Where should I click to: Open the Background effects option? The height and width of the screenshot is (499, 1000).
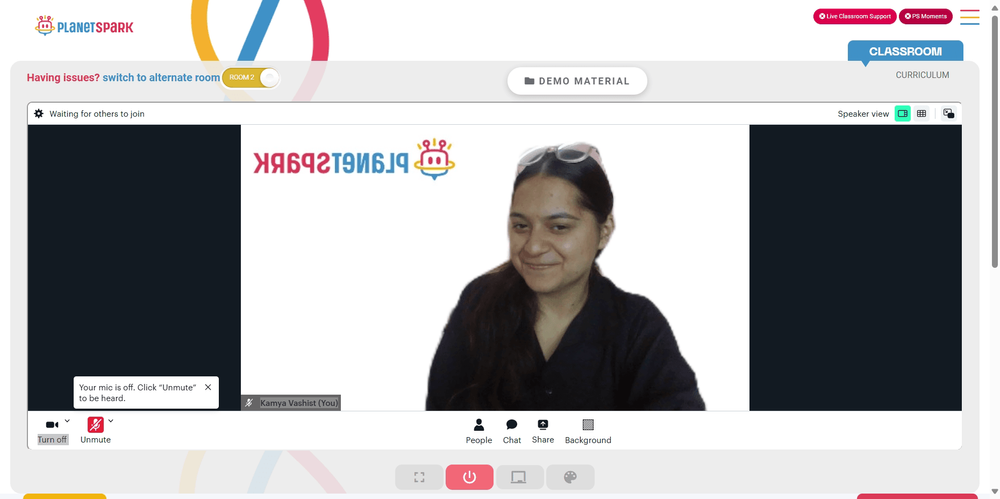[x=588, y=431]
